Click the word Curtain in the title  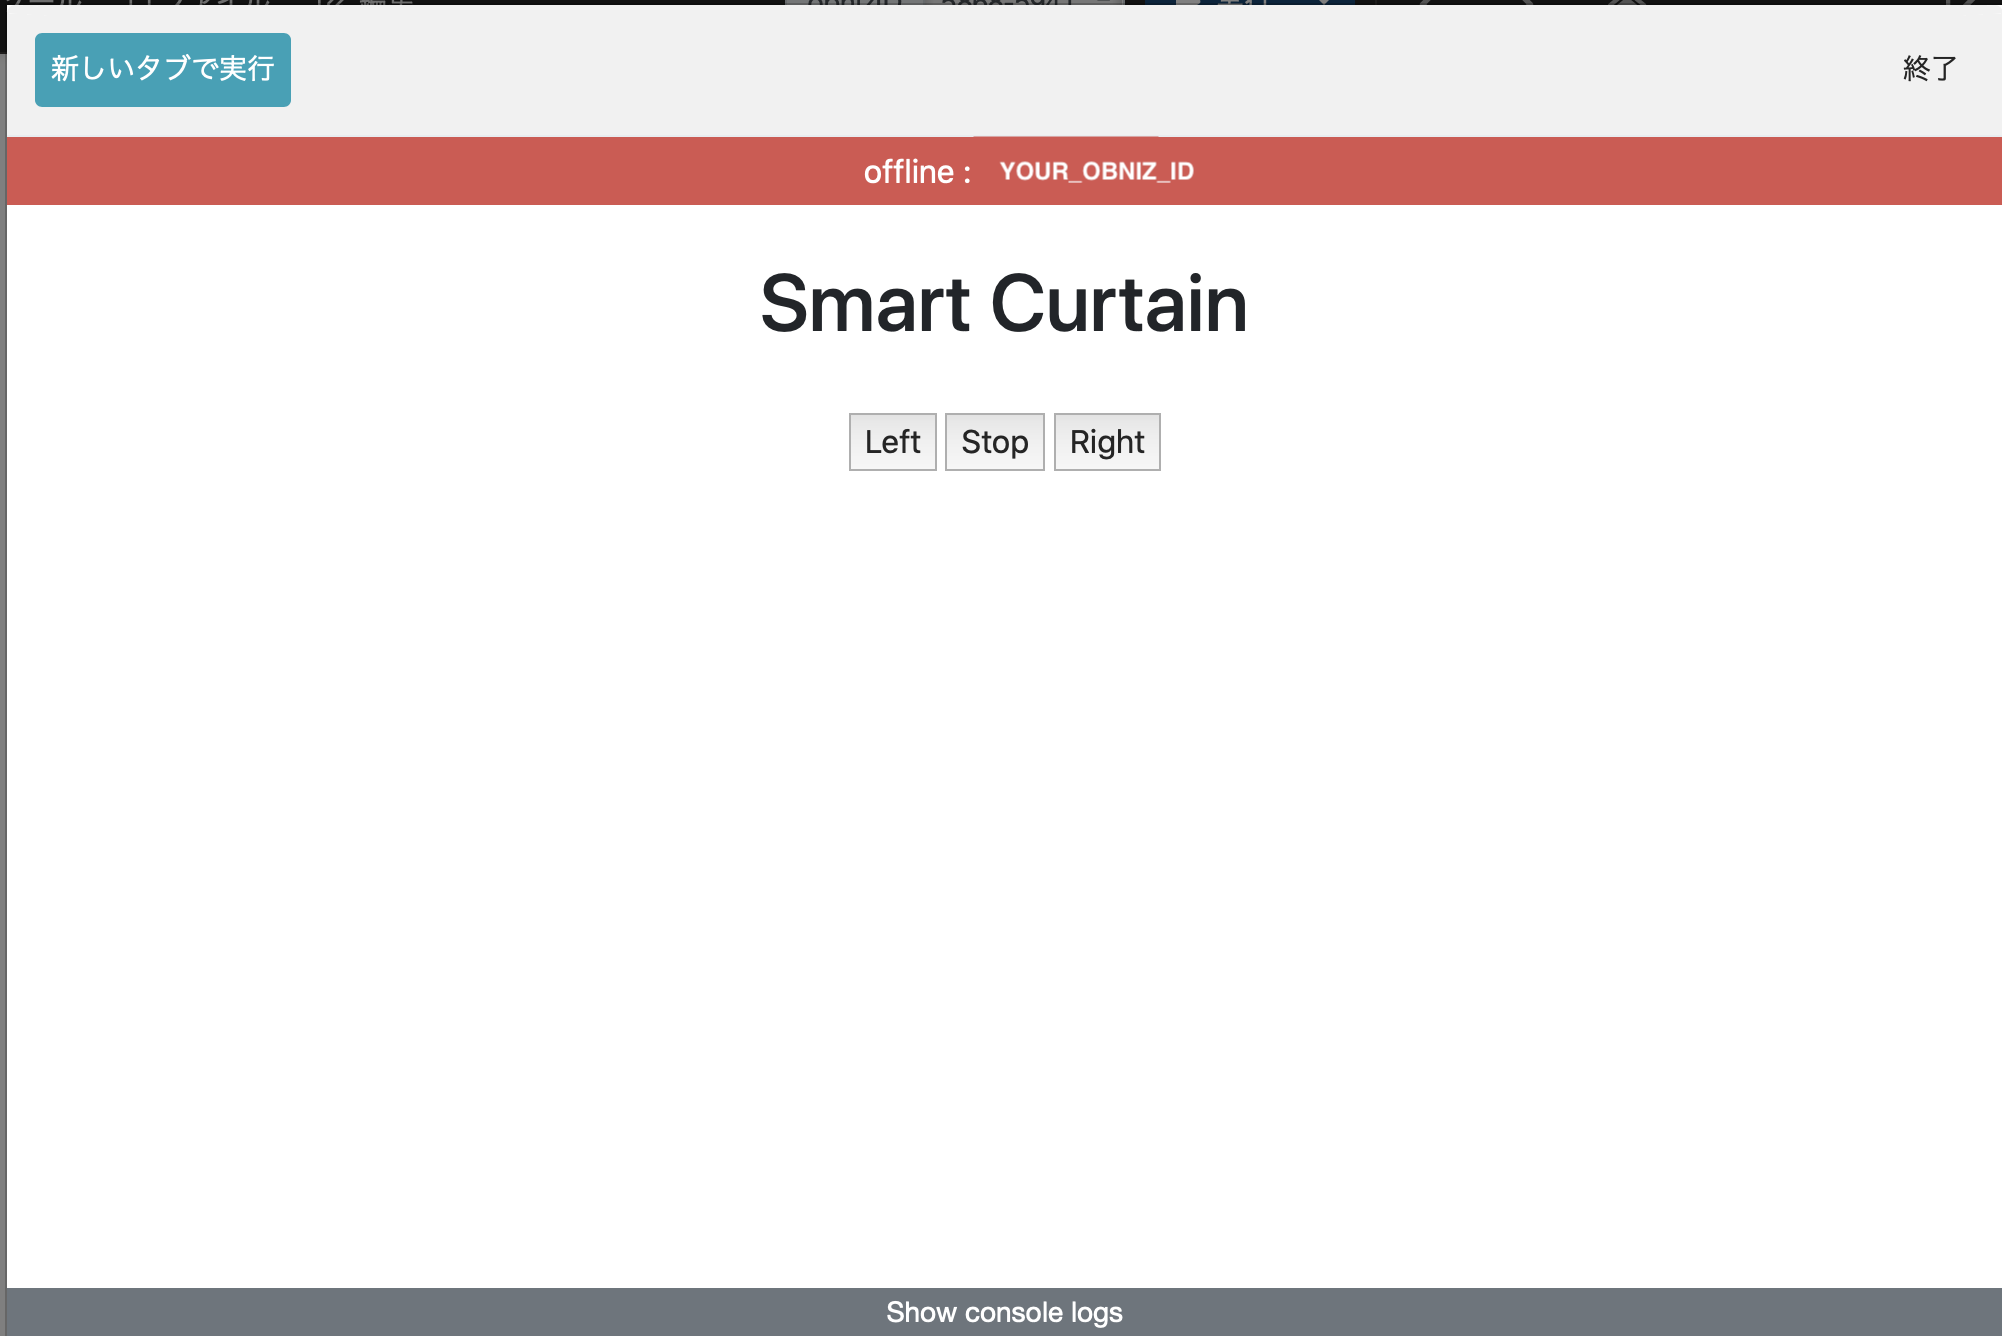(x=1118, y=304)
